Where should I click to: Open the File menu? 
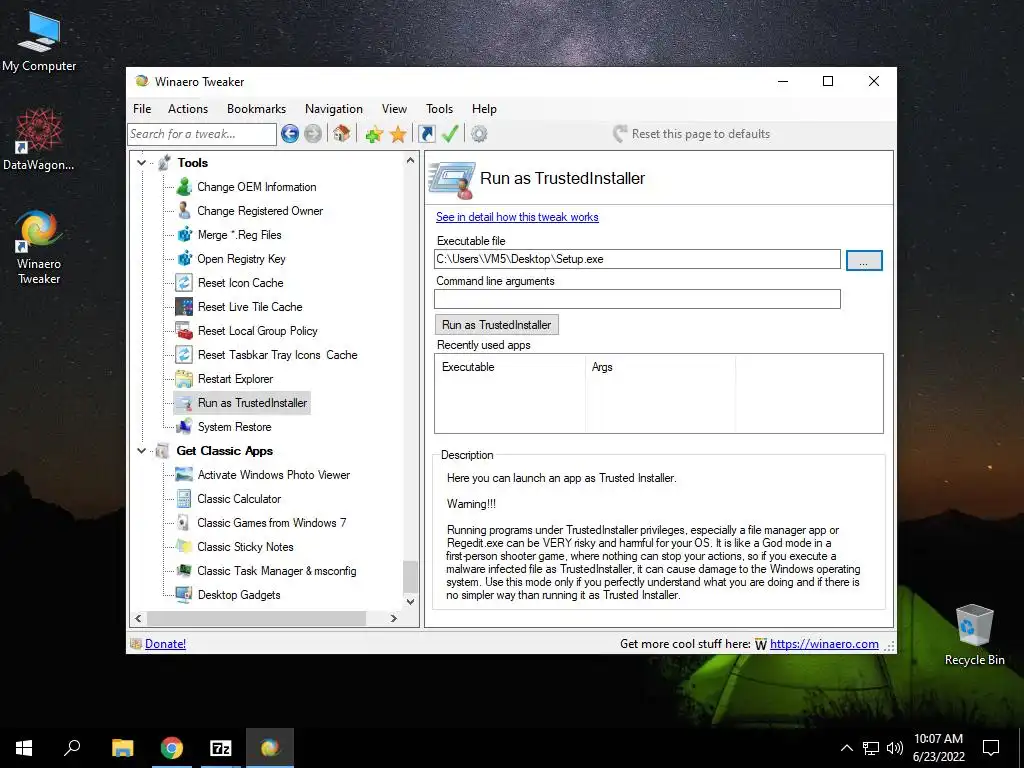point(142,109)
